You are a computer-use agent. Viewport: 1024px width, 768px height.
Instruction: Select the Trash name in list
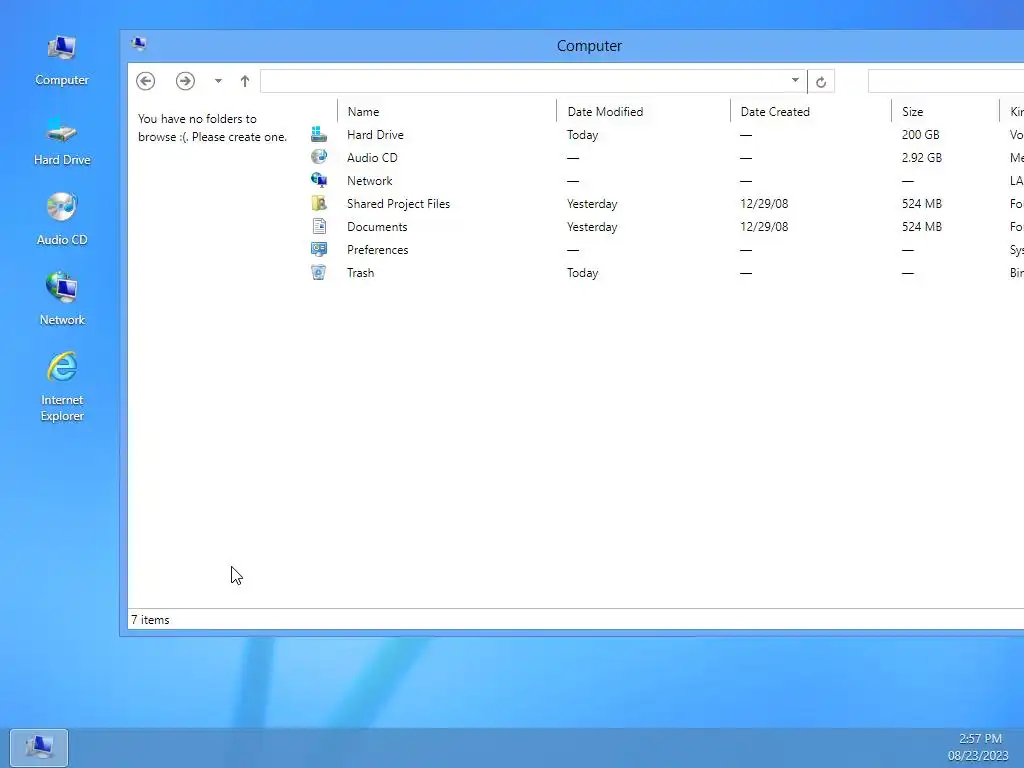[360, 272]
